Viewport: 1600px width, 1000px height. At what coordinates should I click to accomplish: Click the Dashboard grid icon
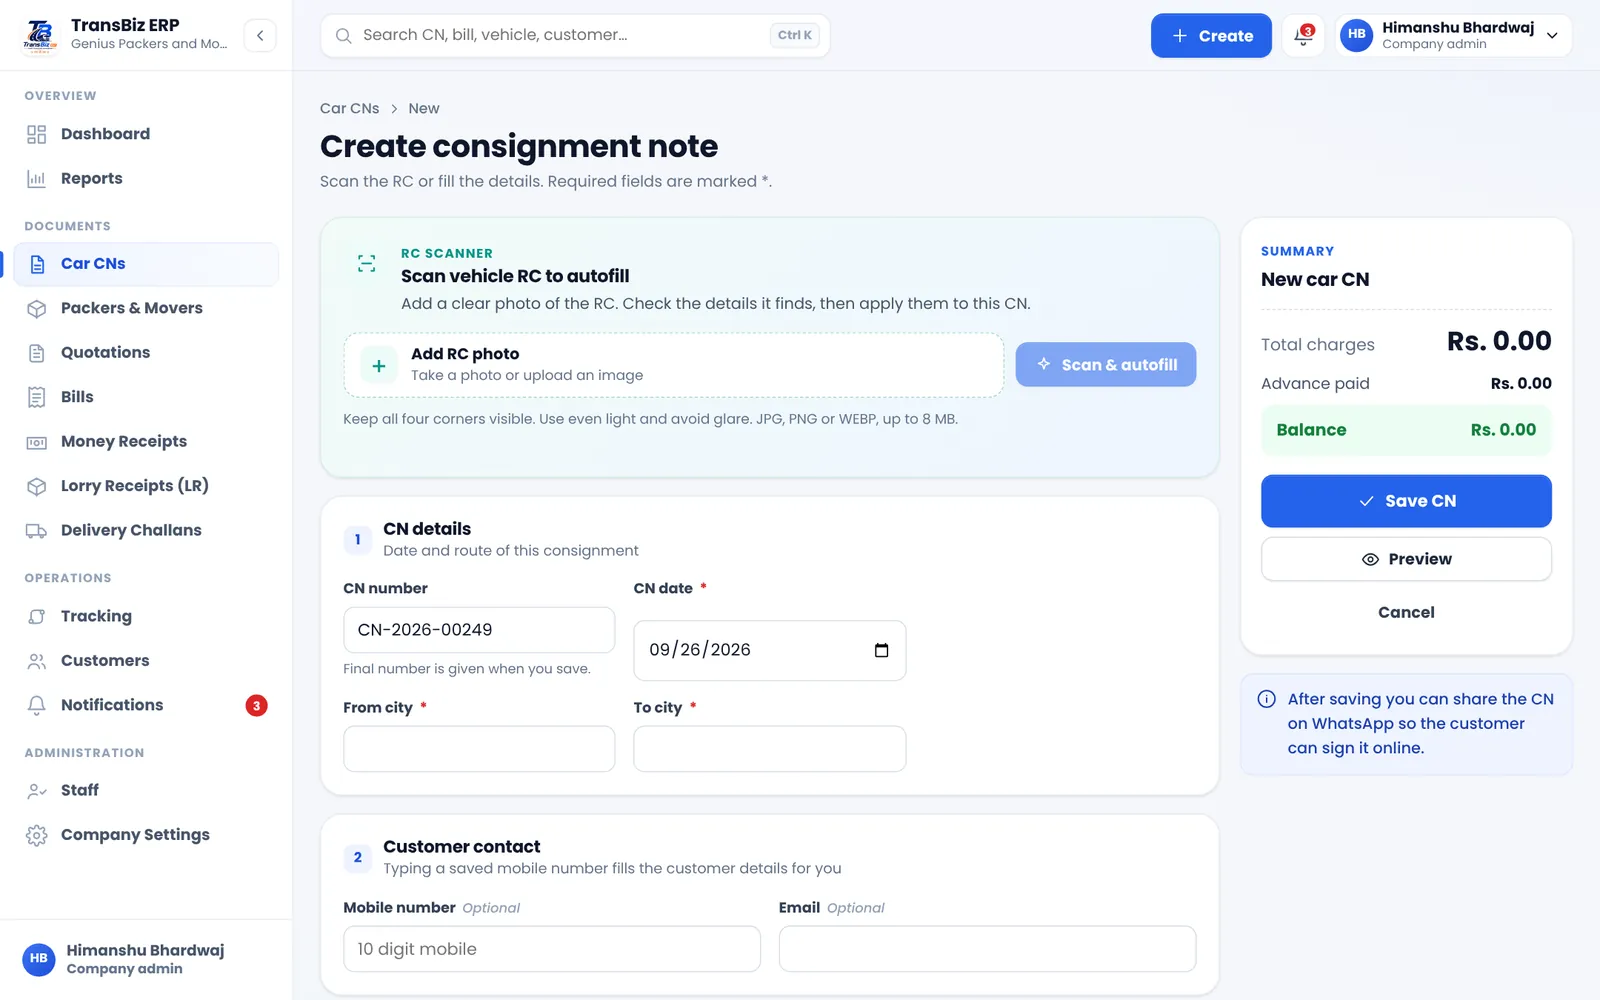click(37, 134)
